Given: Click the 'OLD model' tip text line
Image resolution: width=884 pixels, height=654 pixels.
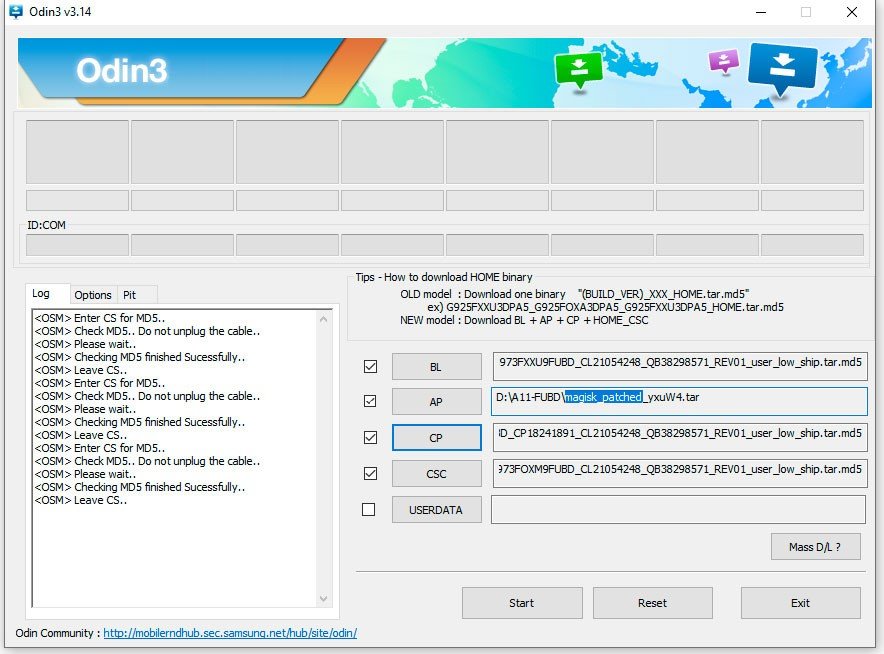Looking at the screenshot, I should coord(574,294).
